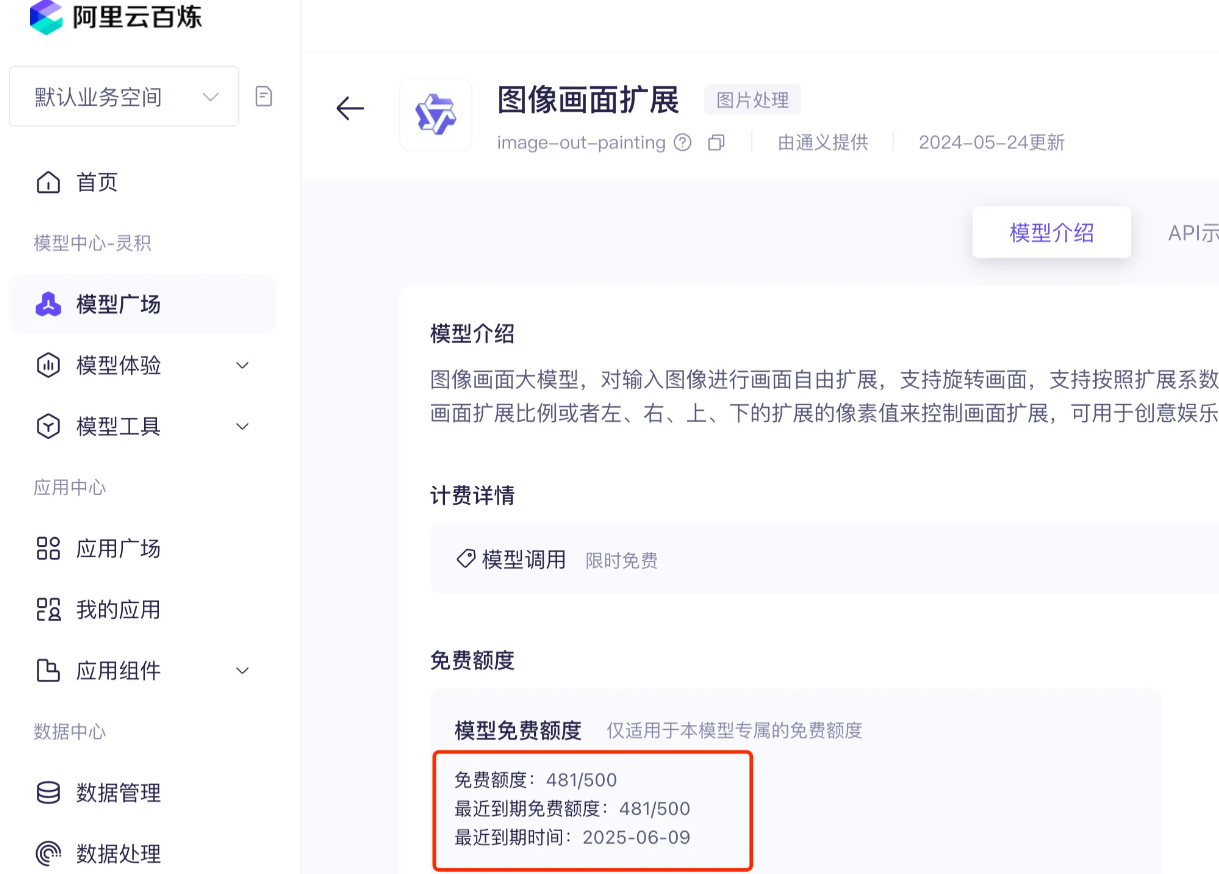Click the home icon next to 首页
The width and height of the screenshot is (1219, 874).
pos(48,182)
